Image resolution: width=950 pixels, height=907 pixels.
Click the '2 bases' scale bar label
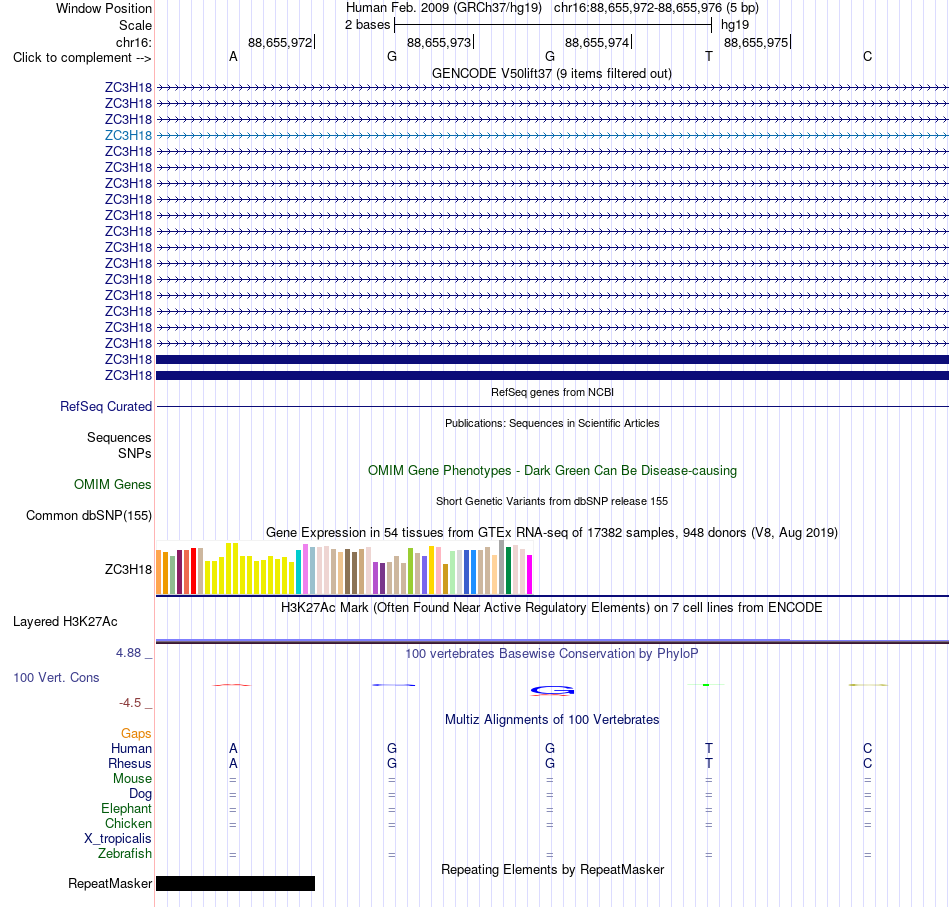pos(368,25)
